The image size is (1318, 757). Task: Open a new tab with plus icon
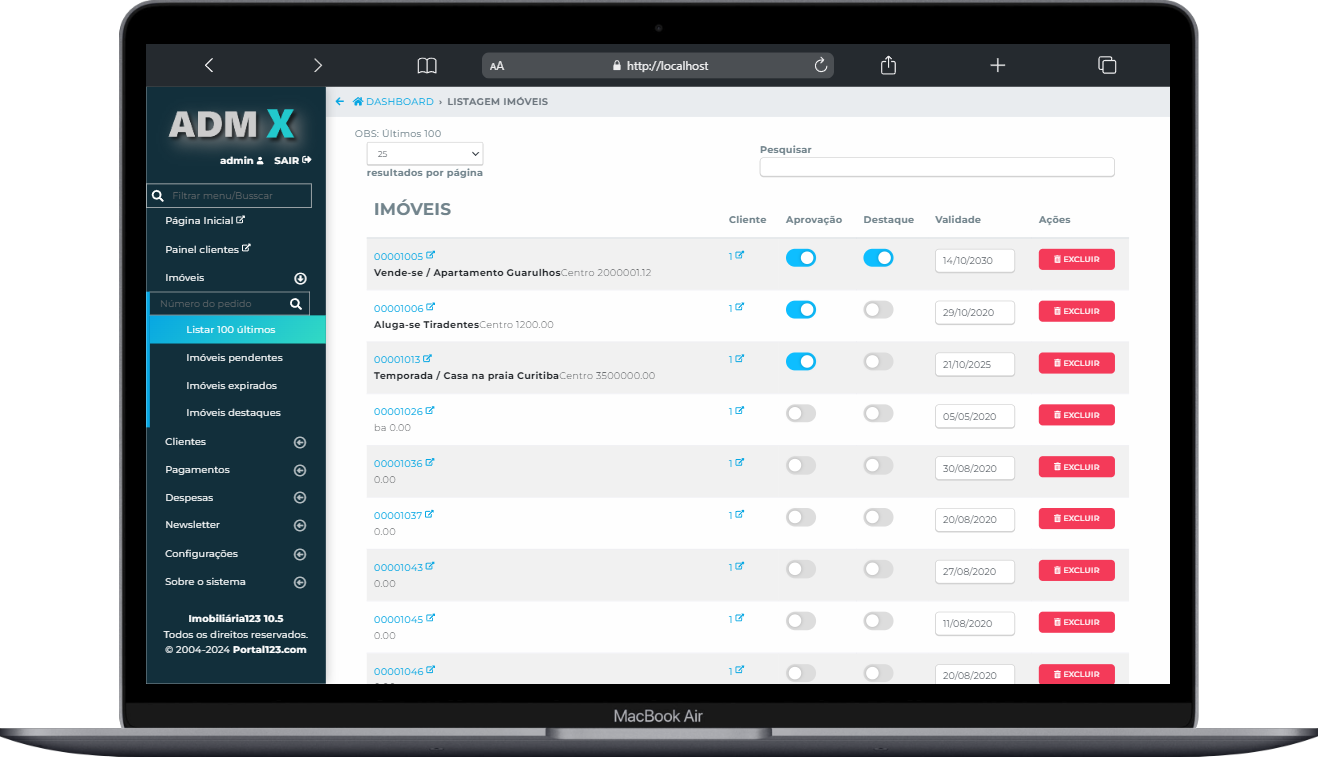(997, 65)
